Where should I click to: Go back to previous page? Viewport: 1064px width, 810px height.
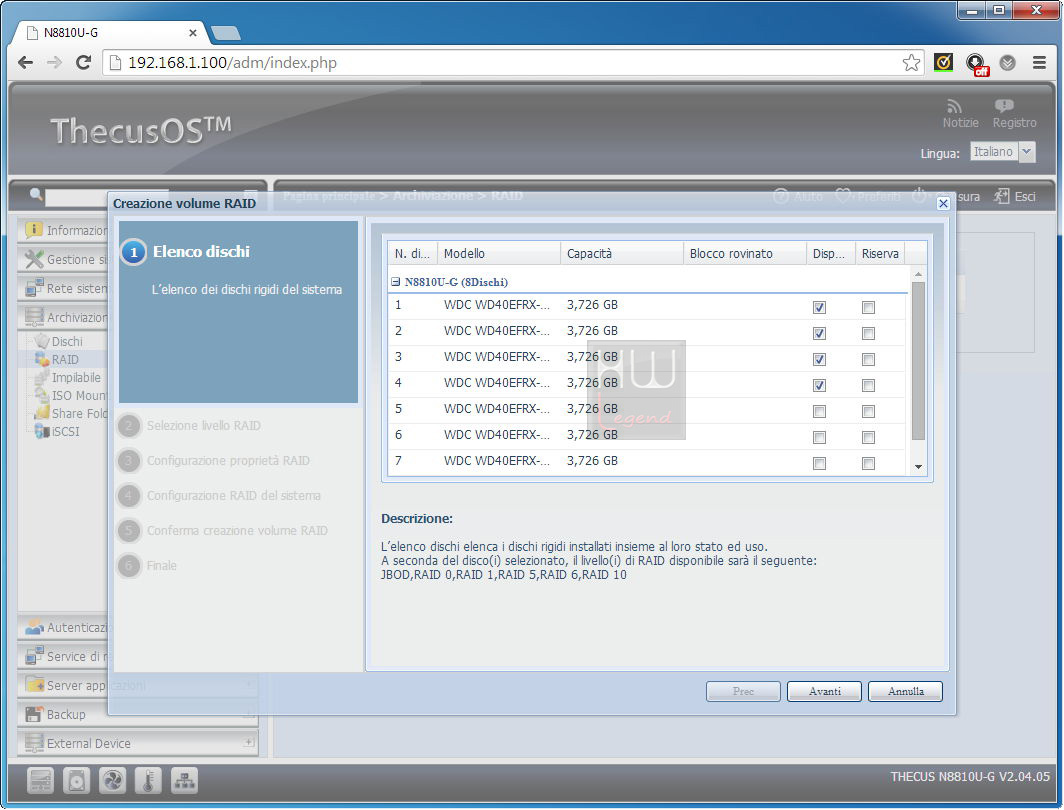(25, 62)
